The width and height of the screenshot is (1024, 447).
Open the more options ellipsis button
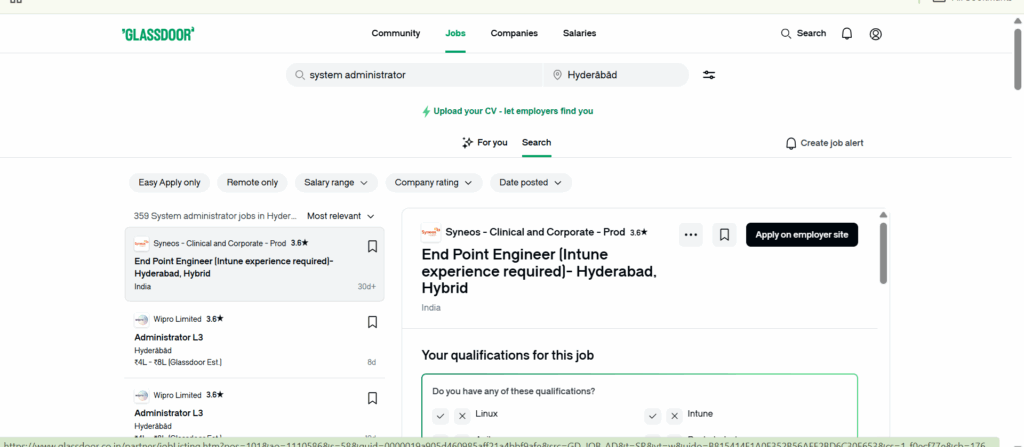point(691,235)
